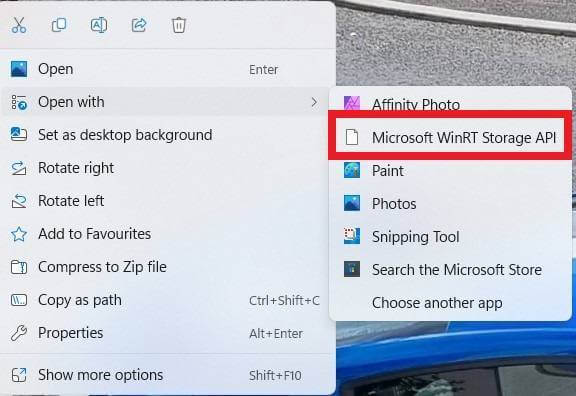Select Rotate right
The image size is (576, 396).
(168, 168)
